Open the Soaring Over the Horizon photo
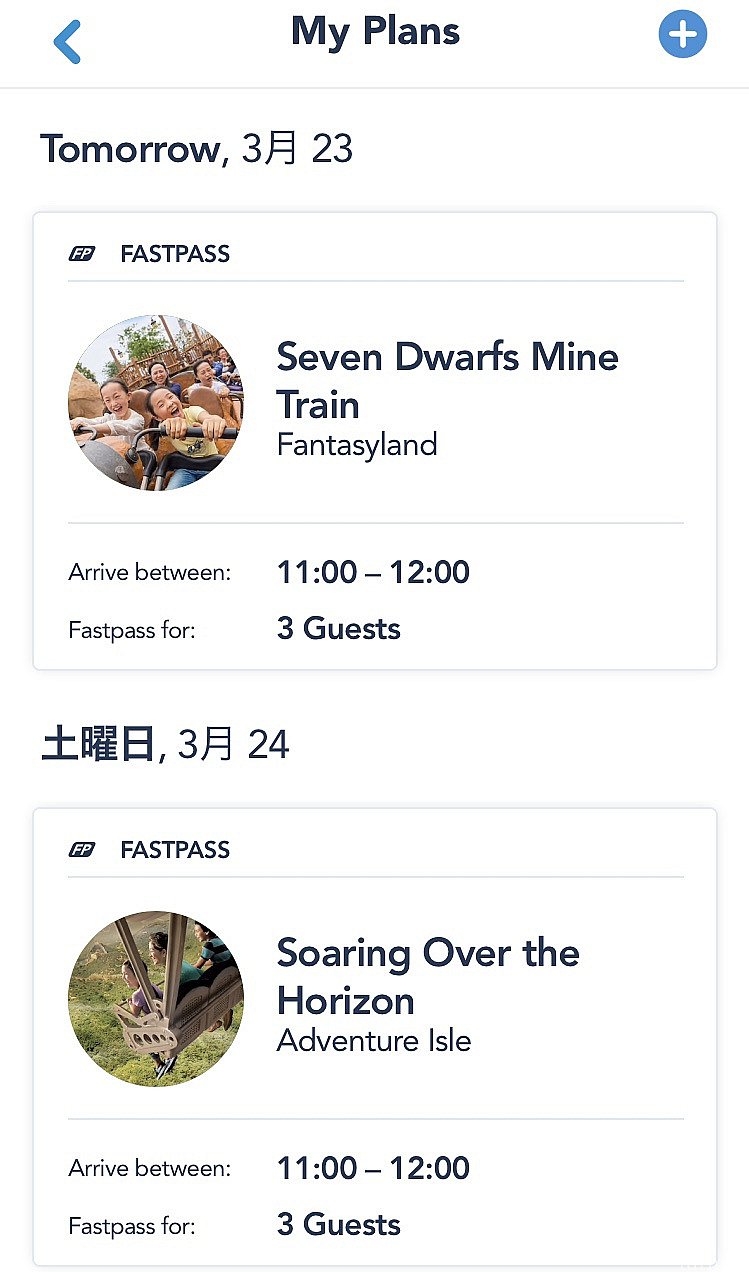This screenshot has width=749, height=1272. tap(155, 999)
